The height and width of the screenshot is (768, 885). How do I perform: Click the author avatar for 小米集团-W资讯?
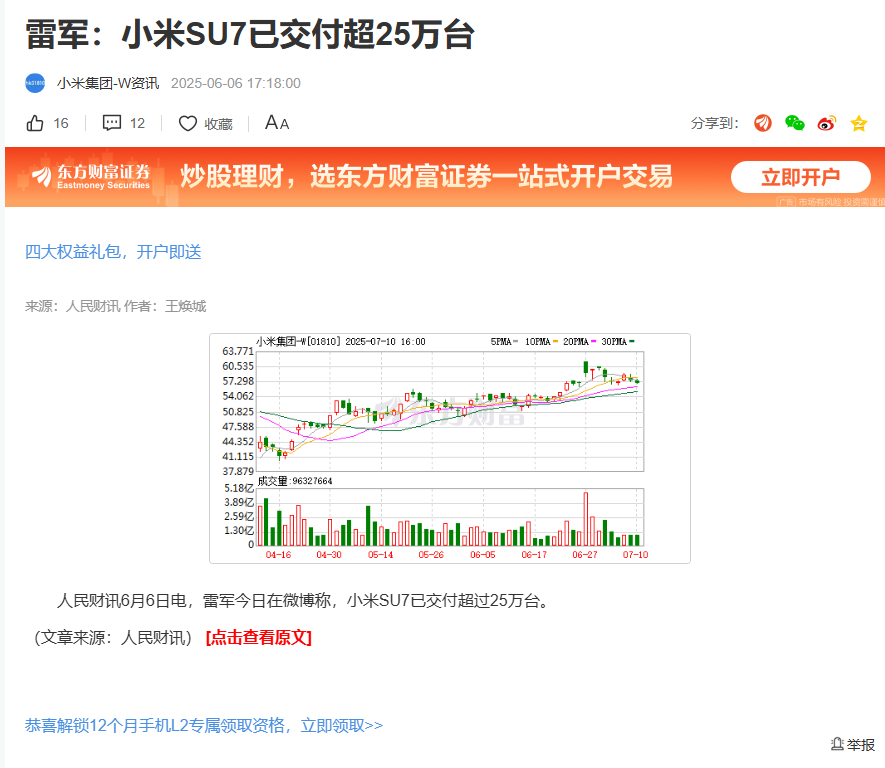click(35, 83)
